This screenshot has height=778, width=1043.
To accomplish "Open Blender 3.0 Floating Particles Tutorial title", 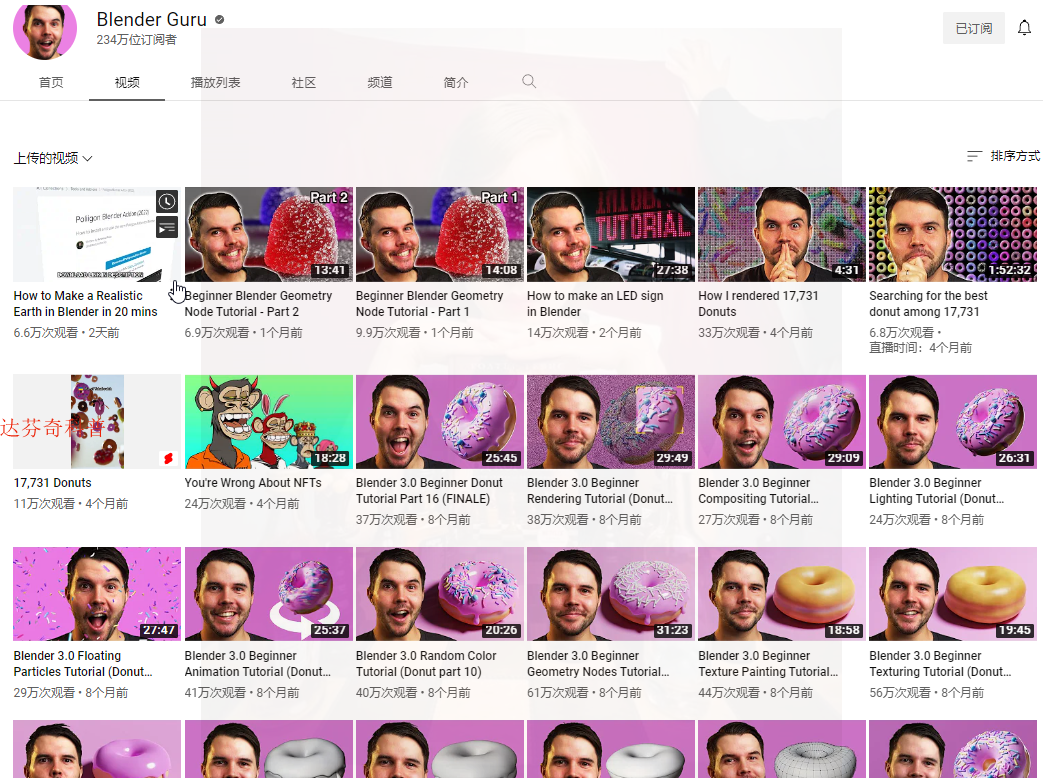I will (x=83, y=664).
